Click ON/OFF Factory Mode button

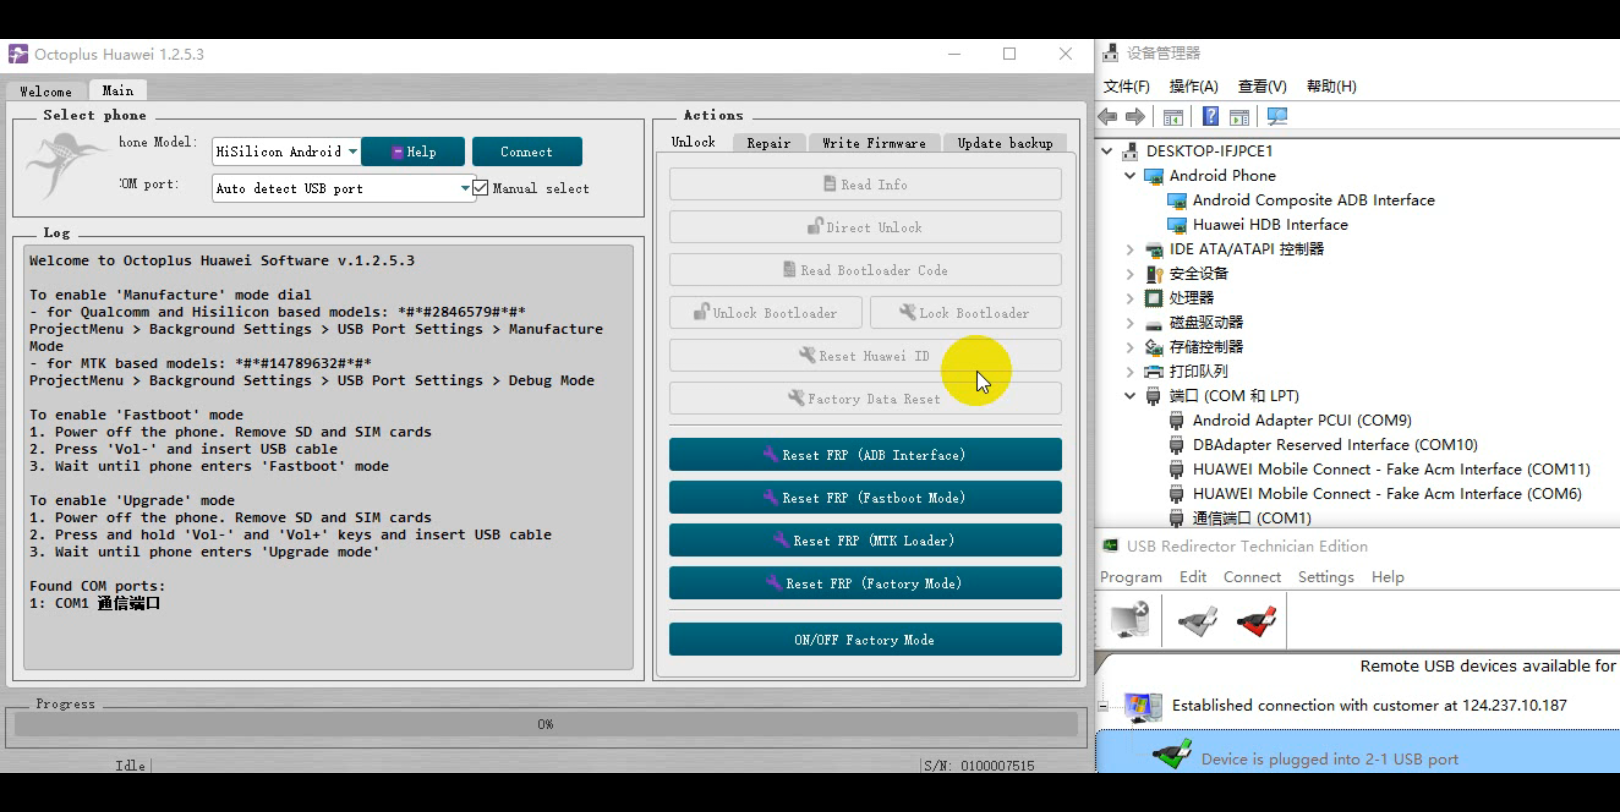click(865, 640)
